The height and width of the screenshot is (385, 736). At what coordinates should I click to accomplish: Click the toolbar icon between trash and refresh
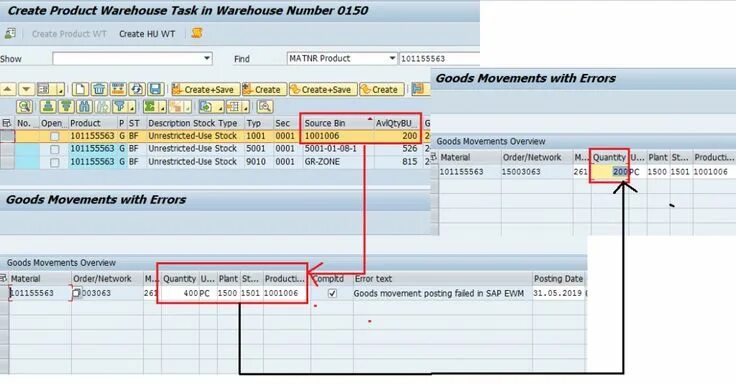coord(118,89)
